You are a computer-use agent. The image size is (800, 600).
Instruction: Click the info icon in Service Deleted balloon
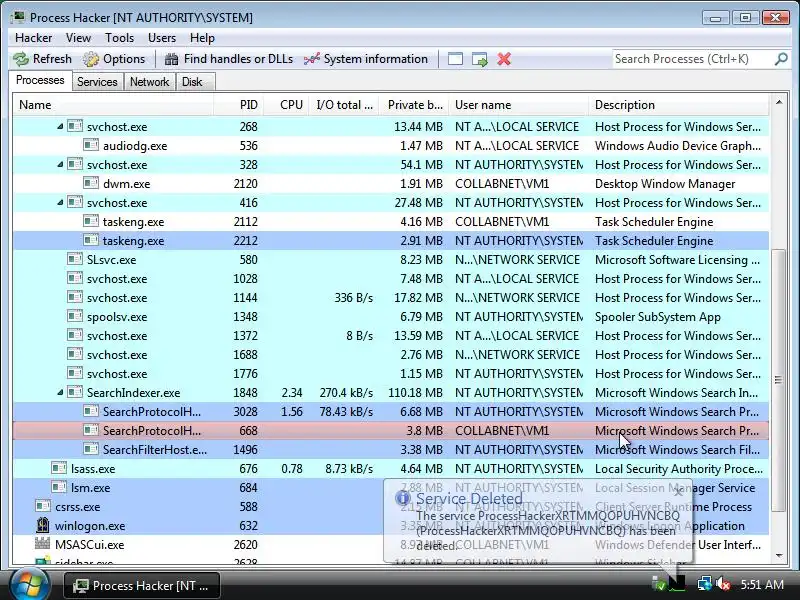(403, 498)
